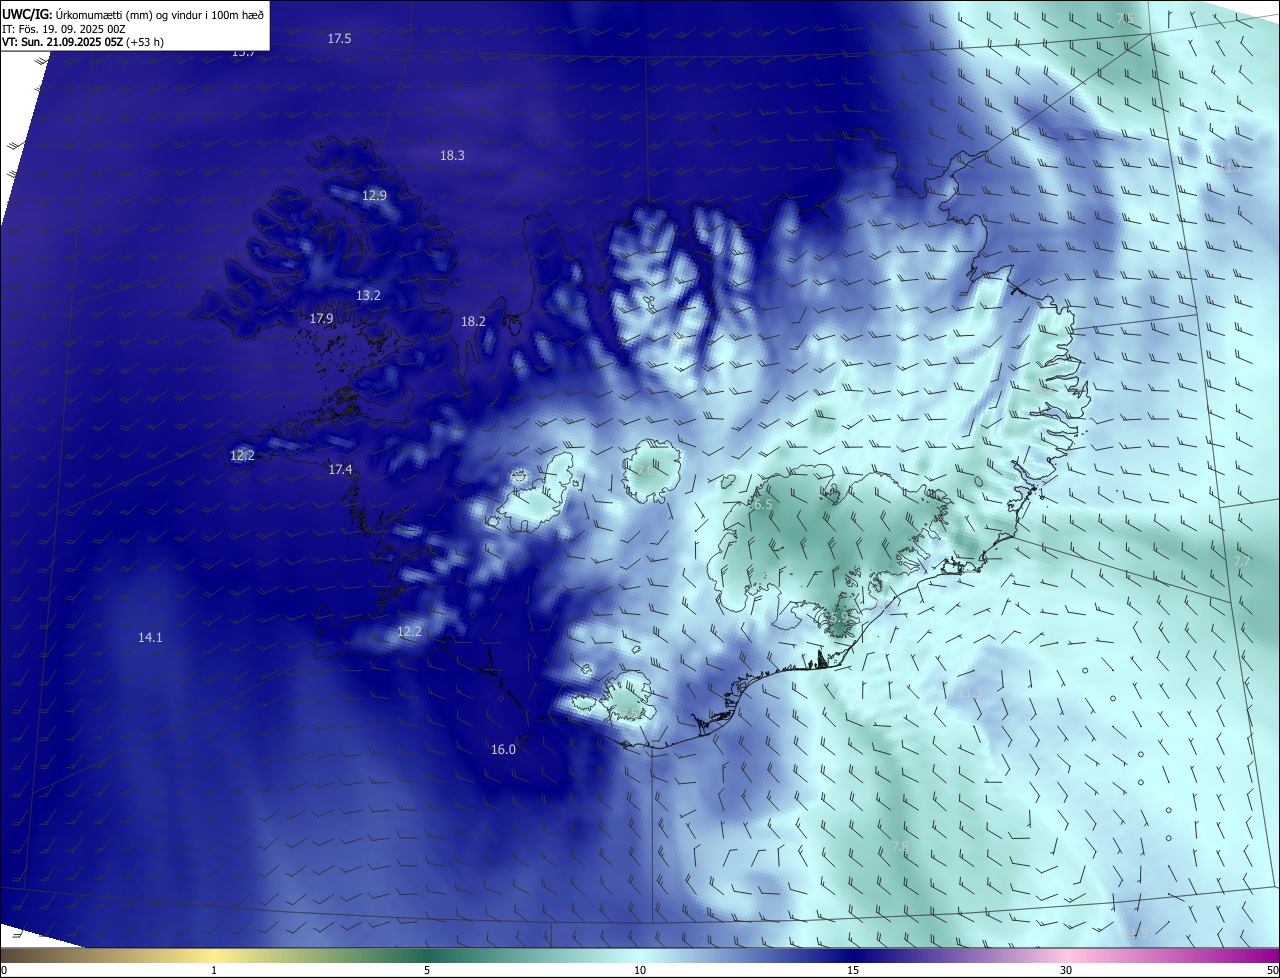Select the 18.2 value label
This screenshot has width=1280, height=978.
[x=473, y=321]
